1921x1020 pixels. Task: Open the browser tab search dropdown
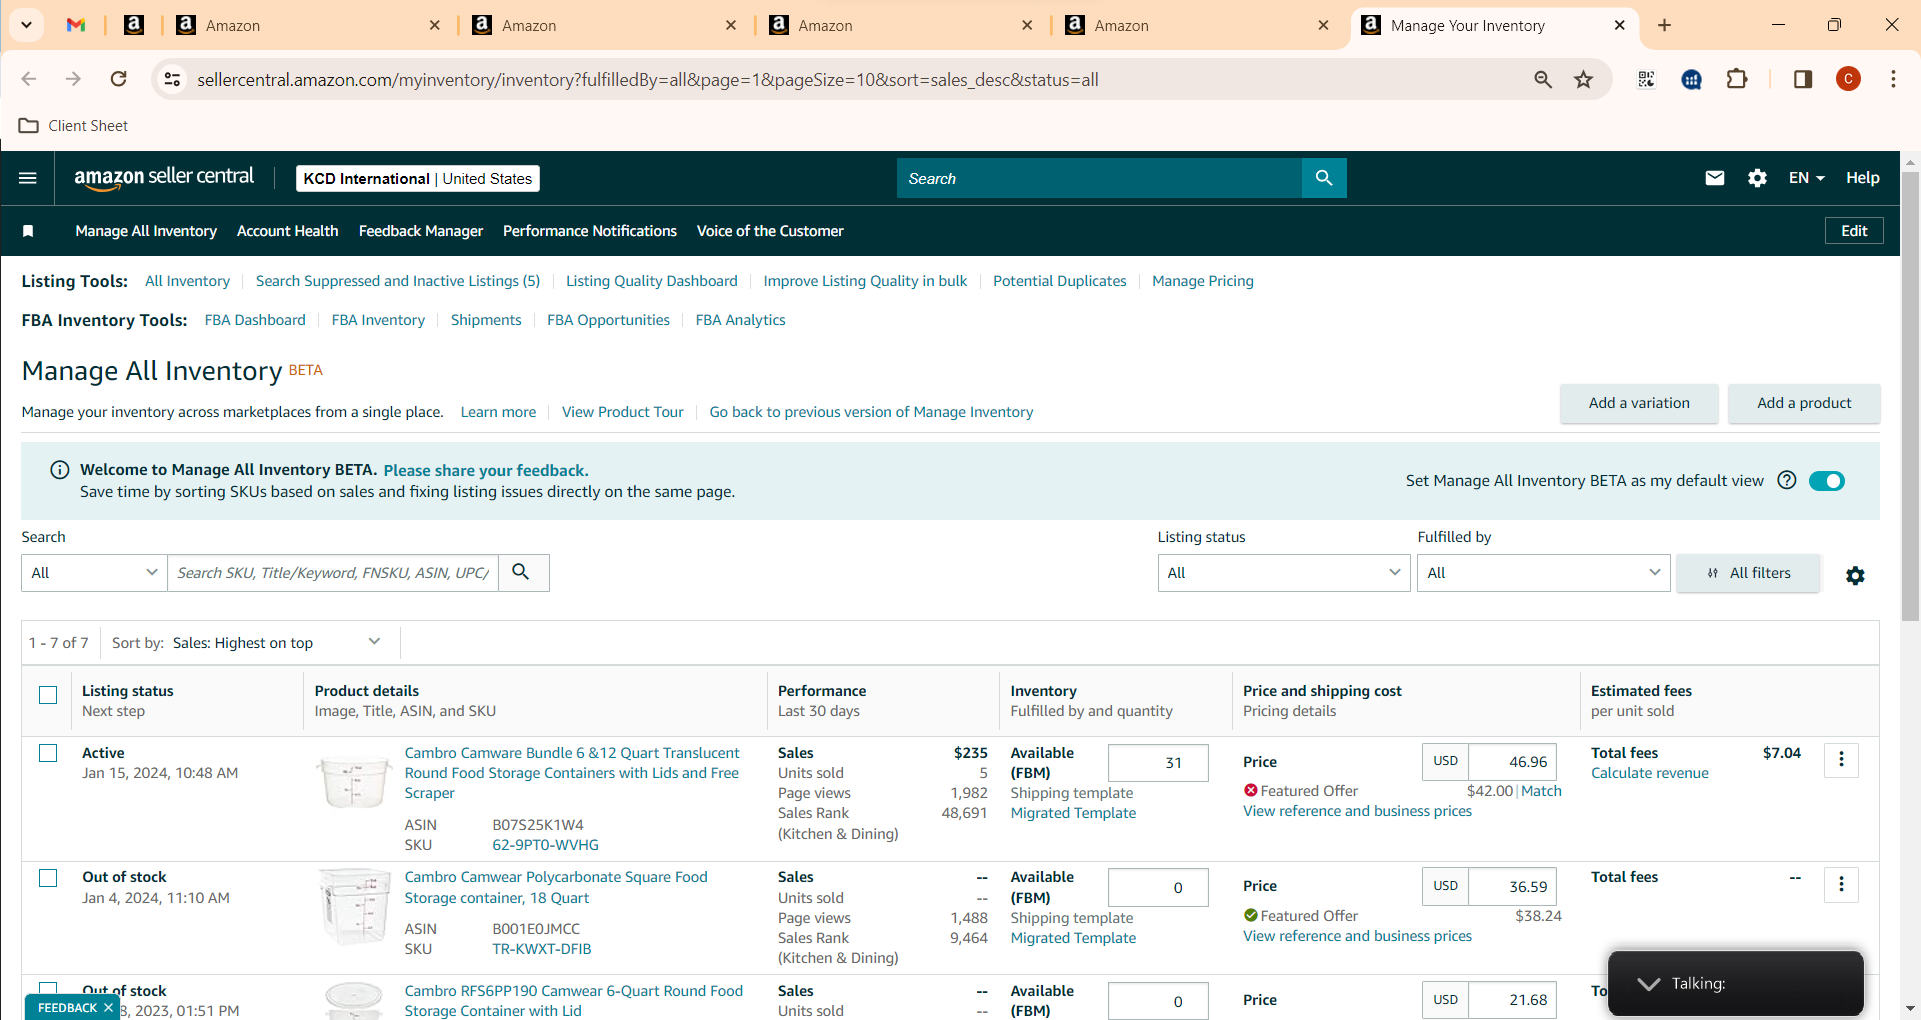[26, 25]
